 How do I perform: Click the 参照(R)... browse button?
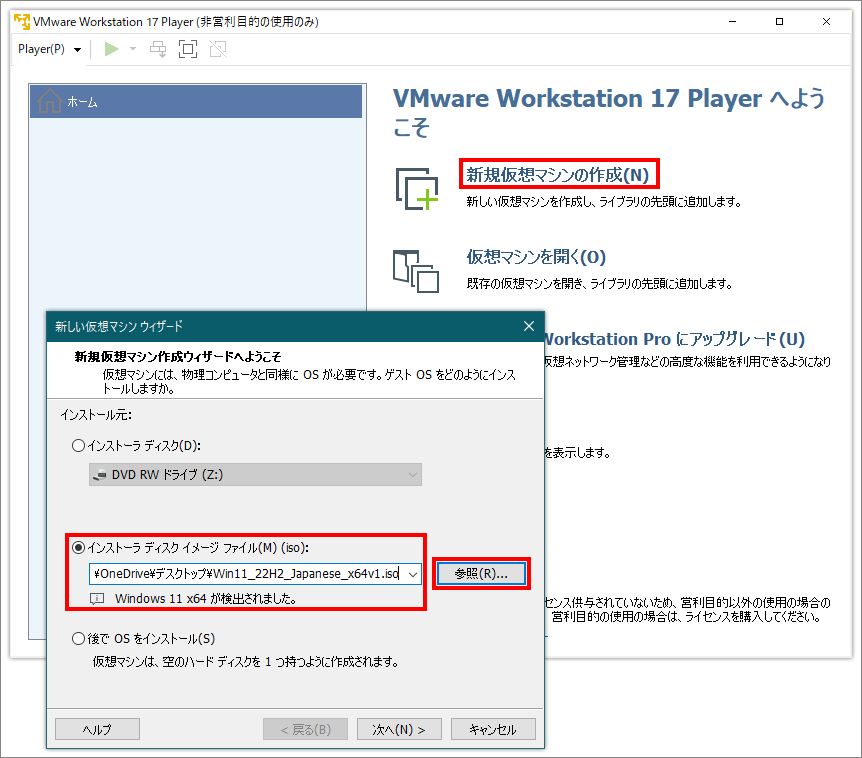[481, 574]
